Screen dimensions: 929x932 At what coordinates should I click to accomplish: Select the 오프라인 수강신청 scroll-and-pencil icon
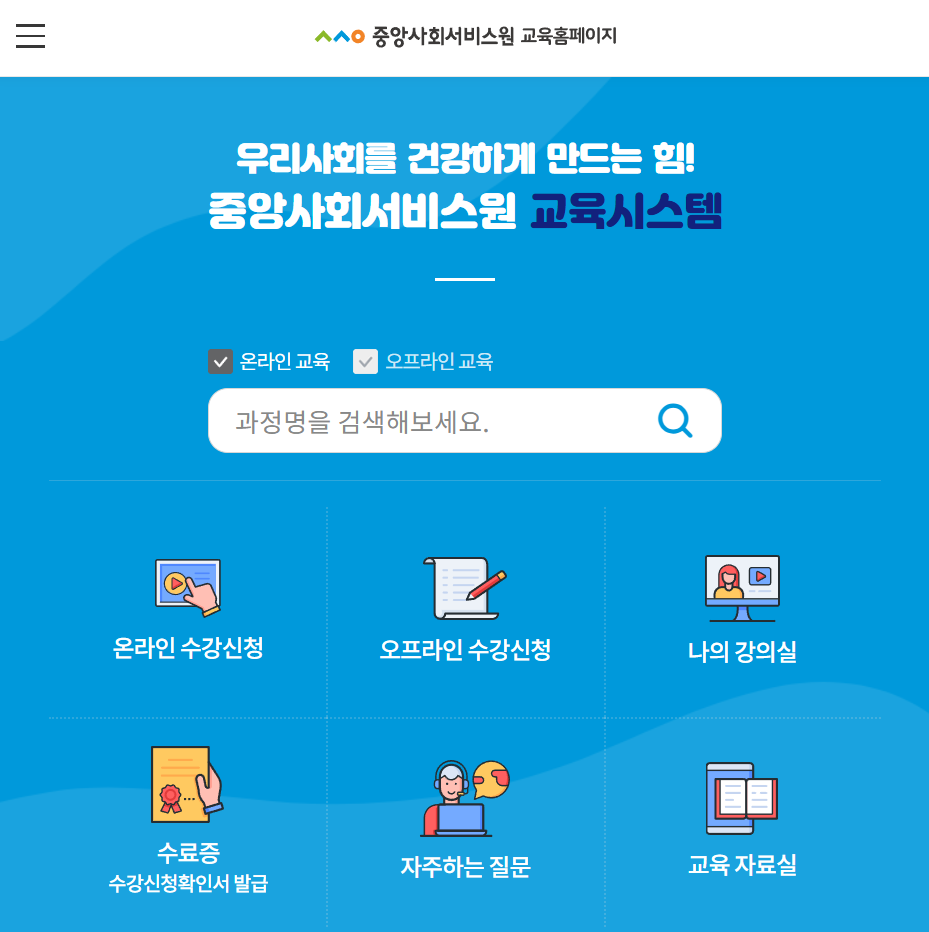coord(464,588)
